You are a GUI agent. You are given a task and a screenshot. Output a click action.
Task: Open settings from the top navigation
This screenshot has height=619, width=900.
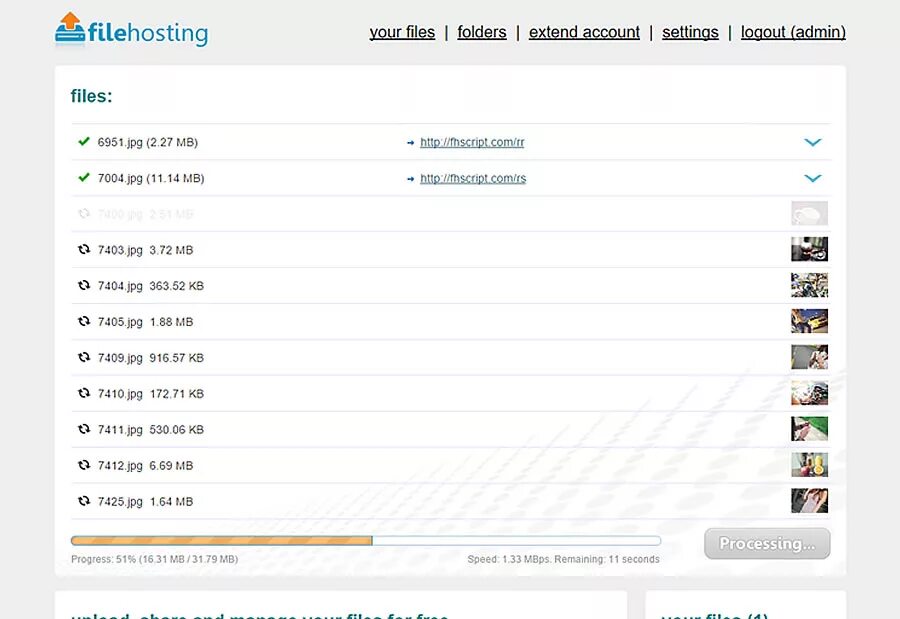[690, 32]
